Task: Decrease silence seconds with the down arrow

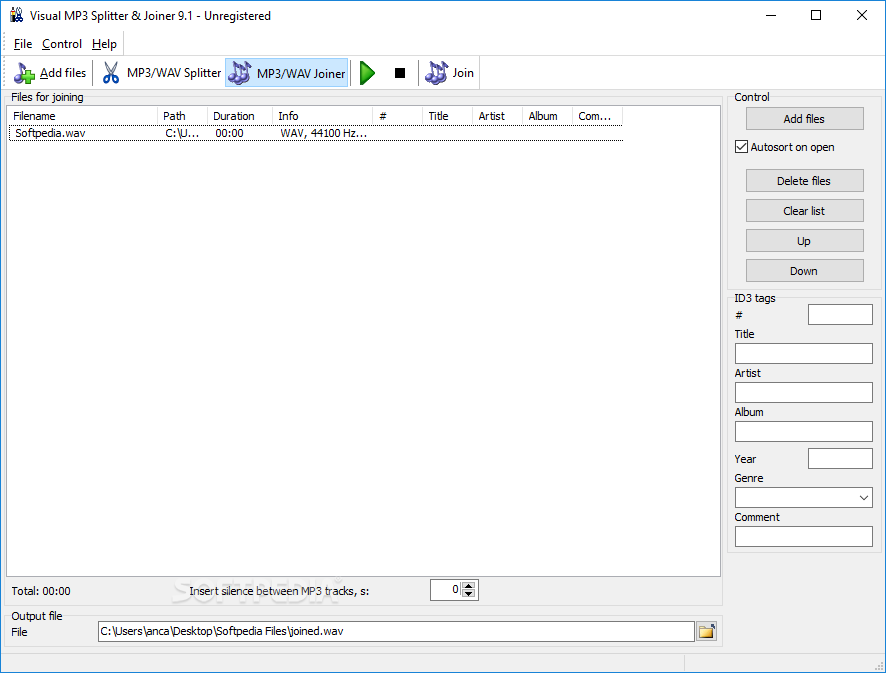Action: click(468, 594)
